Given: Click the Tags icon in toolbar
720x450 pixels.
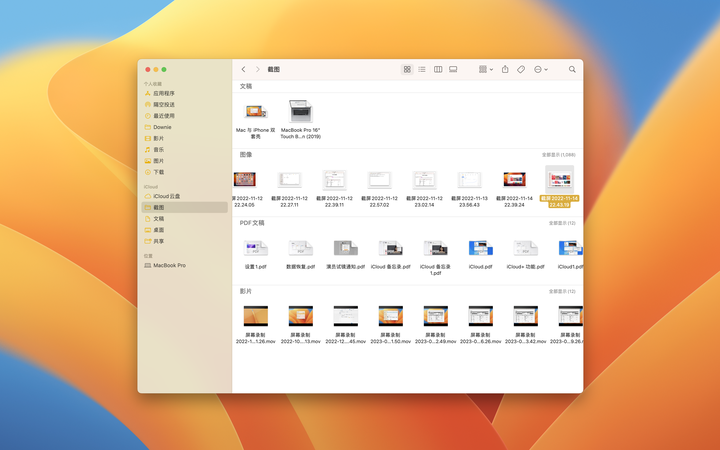Looking at the screenshot, I should pyautogui.click(x=521, y=69).
